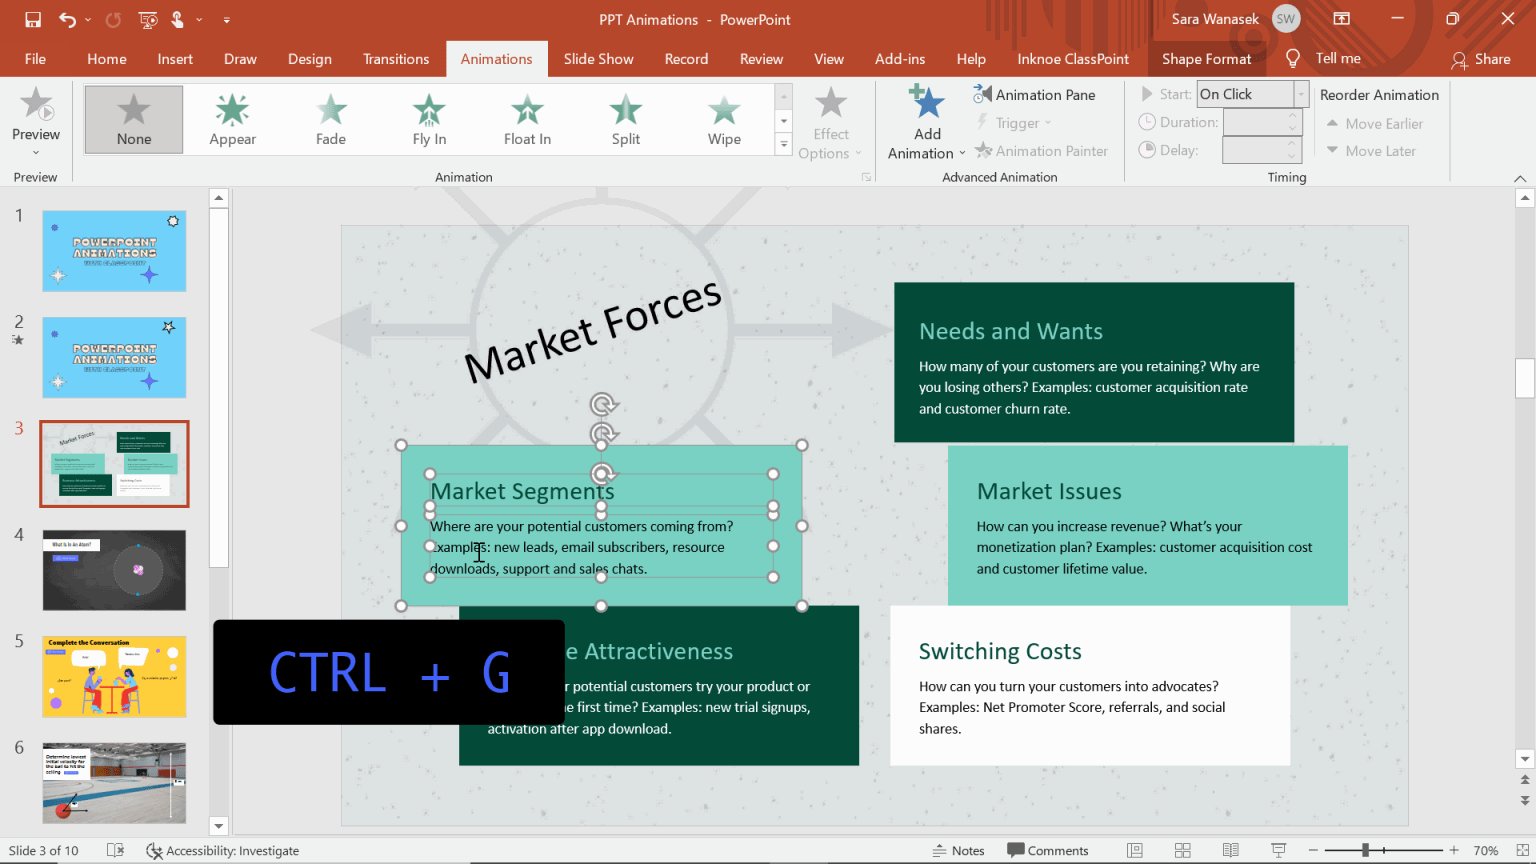Click the Share button
This screenshot has width=1536, height=864.
[x=1482, y=59]
